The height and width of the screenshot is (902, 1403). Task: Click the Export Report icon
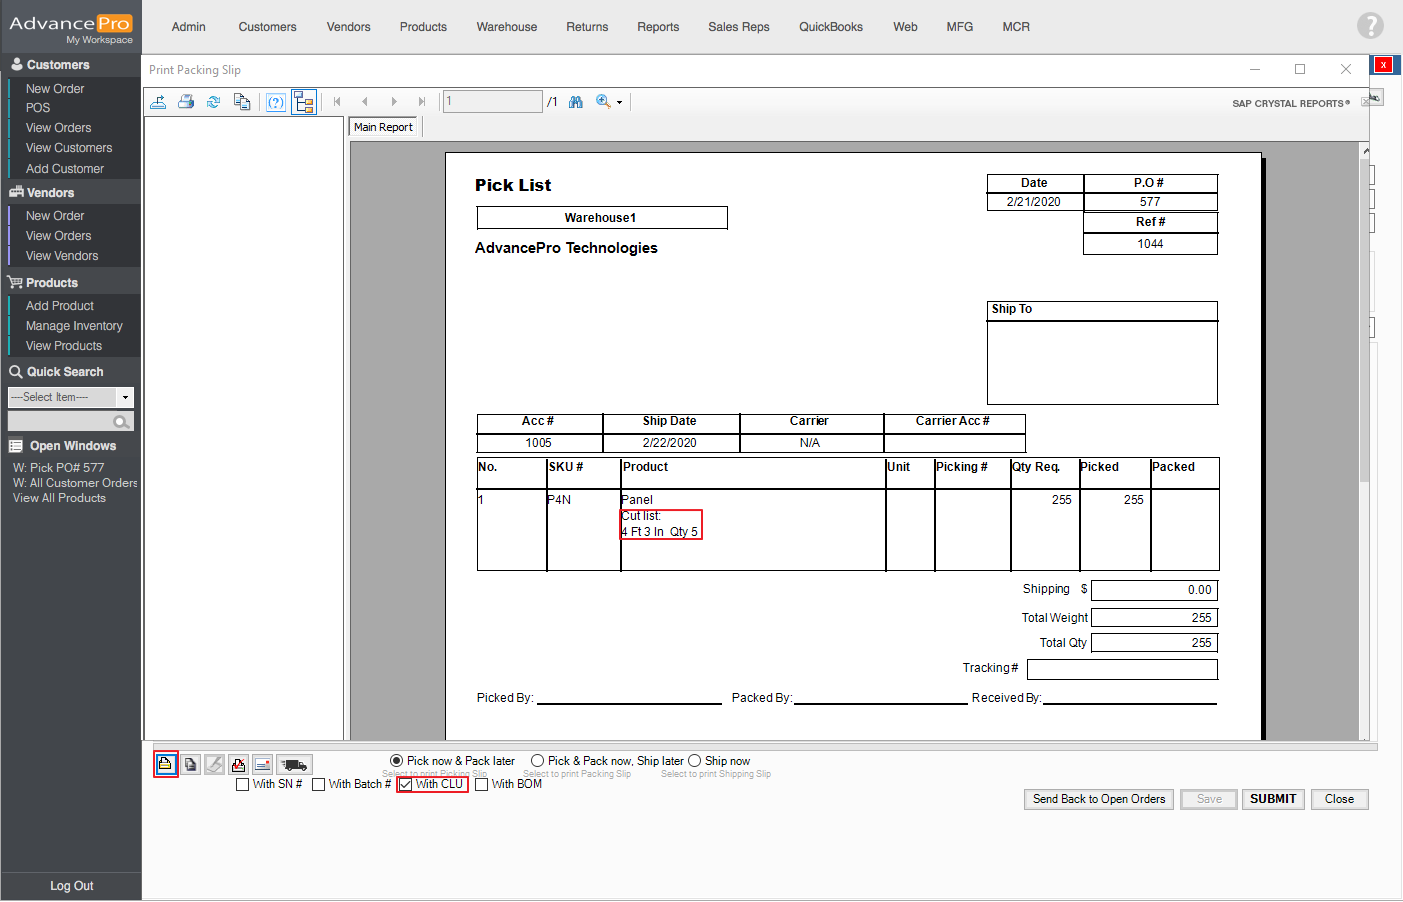pyautogui.click(x=158, y=102)
